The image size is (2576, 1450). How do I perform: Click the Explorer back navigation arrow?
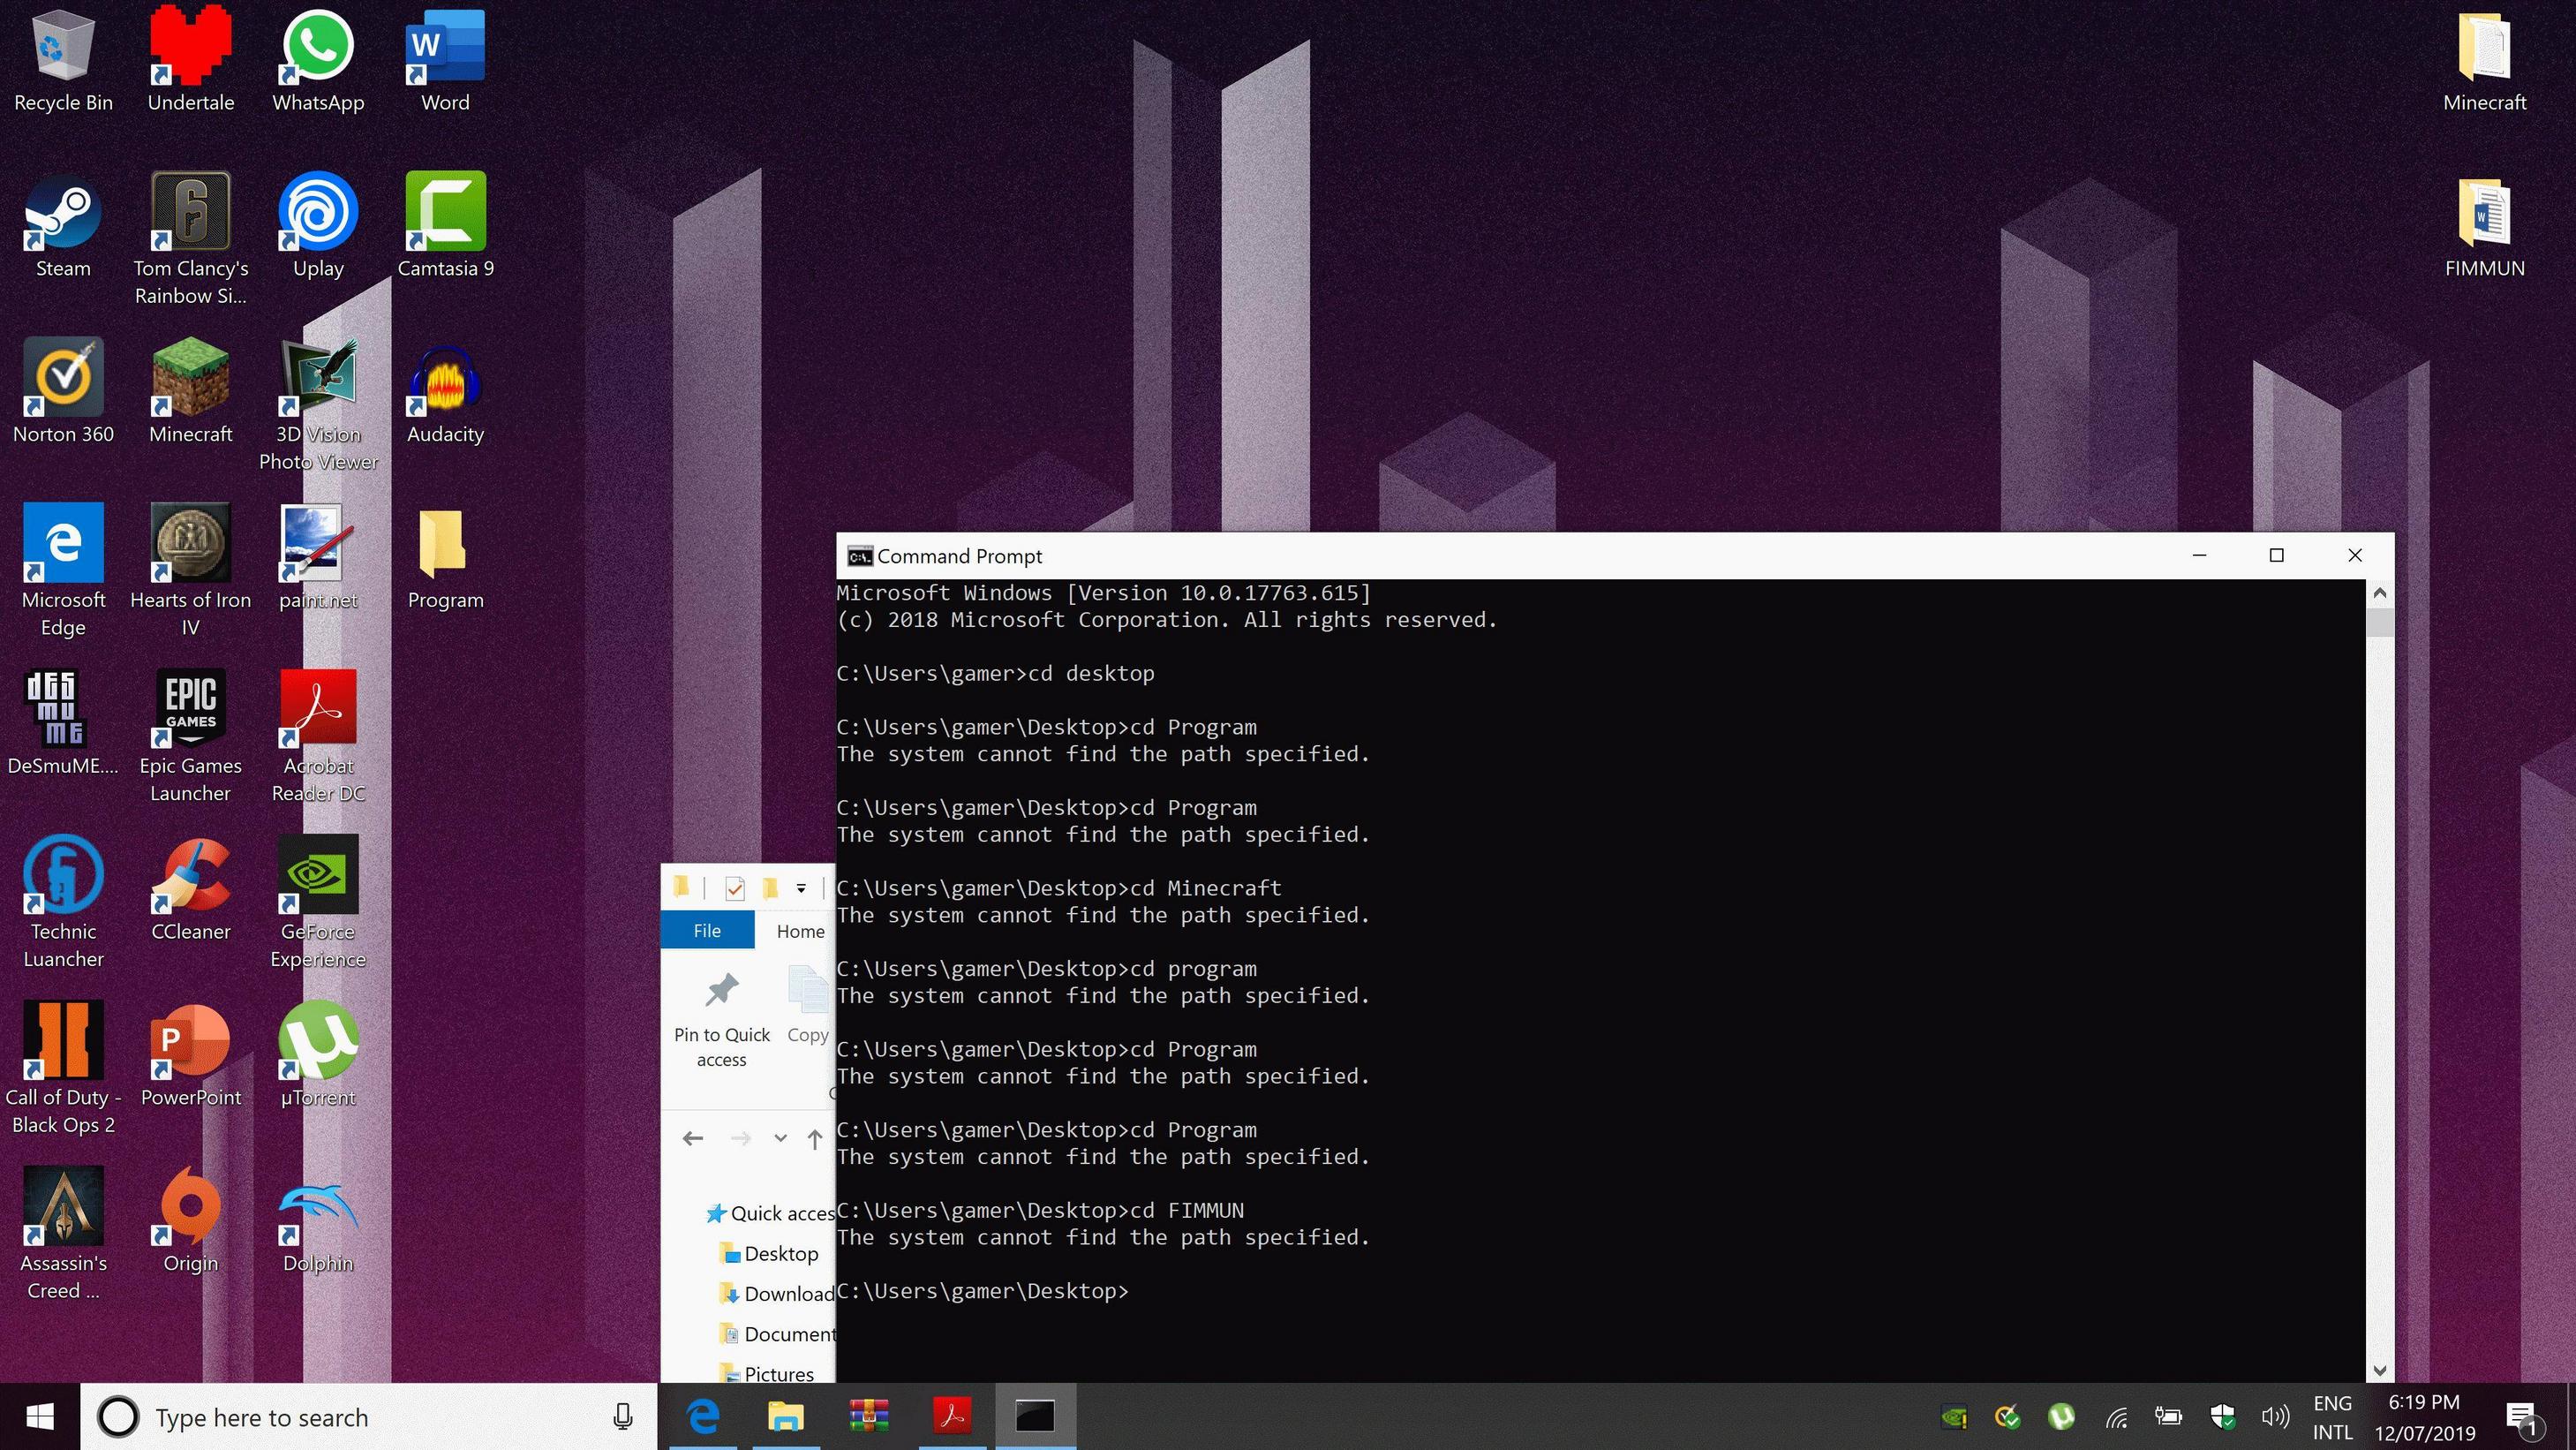pyautogui.click(x=692, y=1138)
